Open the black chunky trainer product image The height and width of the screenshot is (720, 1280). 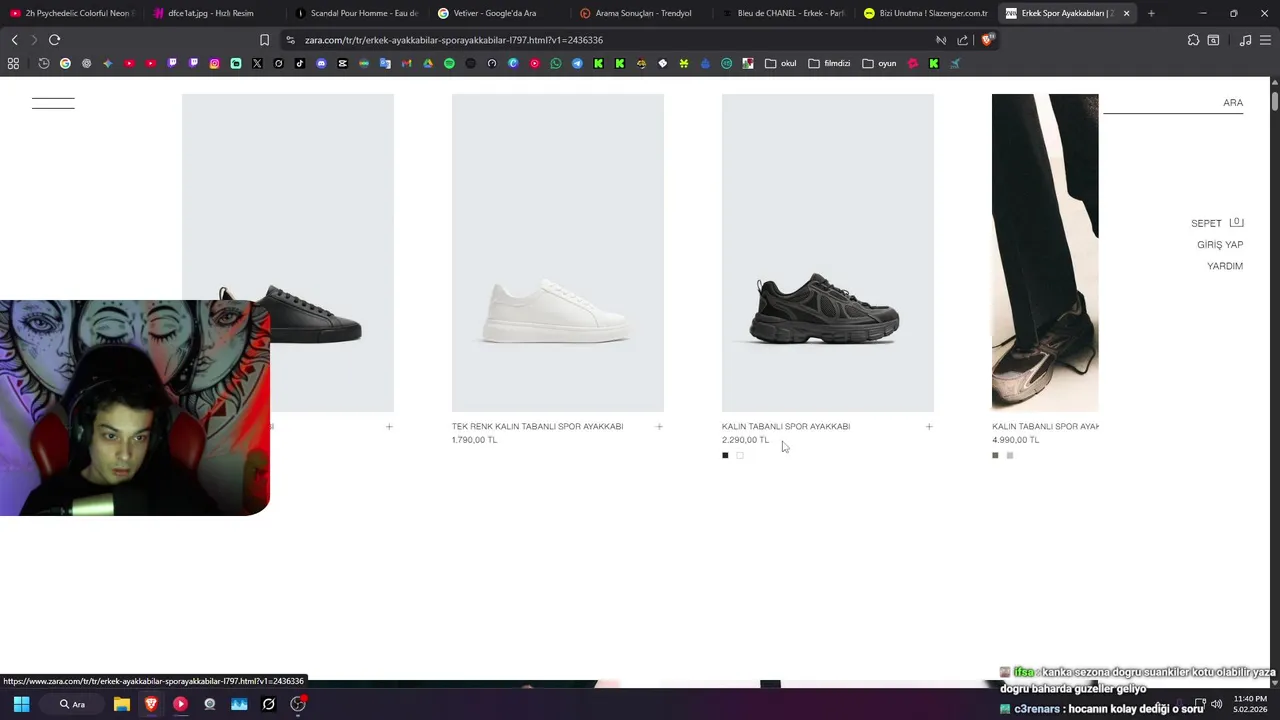[828, 252]
